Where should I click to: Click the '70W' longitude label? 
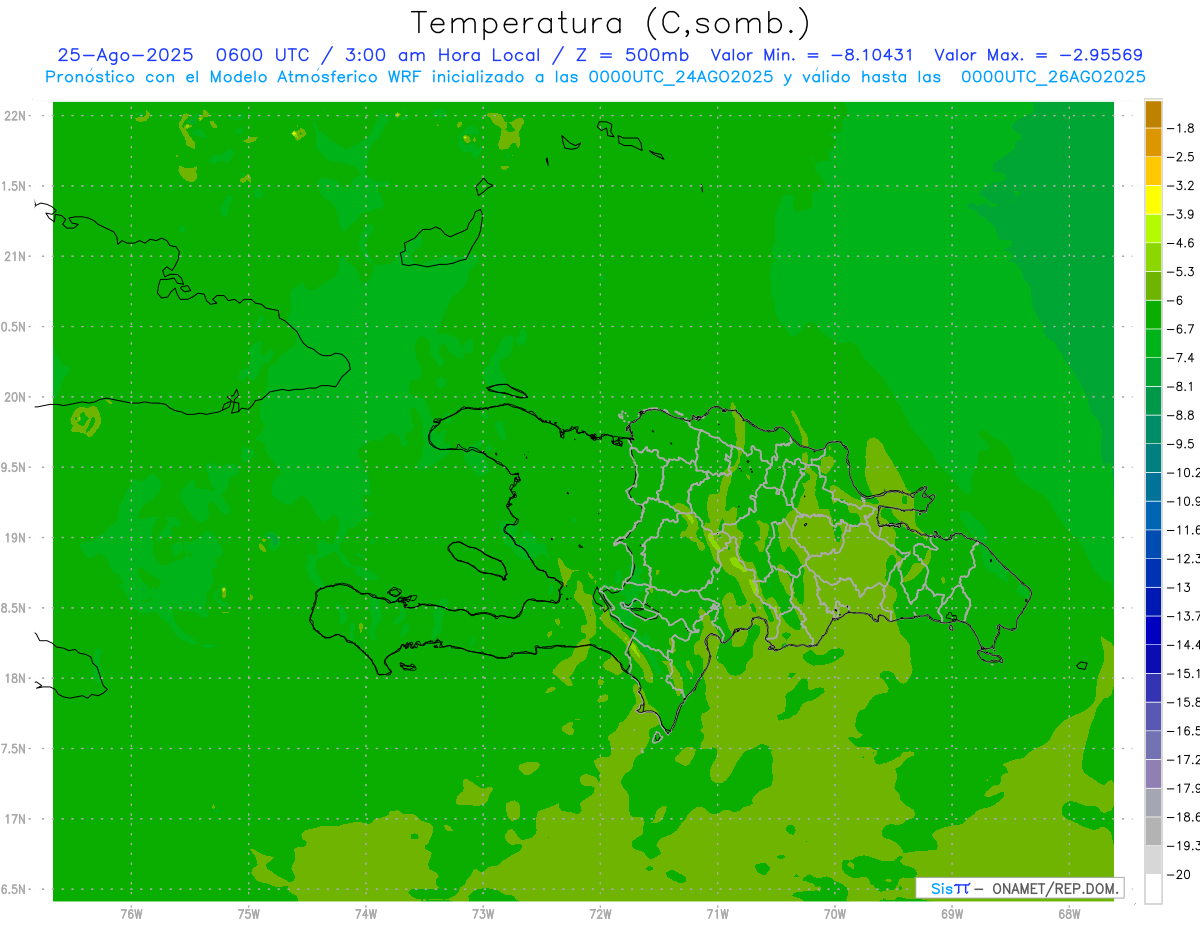click(835, 913)
